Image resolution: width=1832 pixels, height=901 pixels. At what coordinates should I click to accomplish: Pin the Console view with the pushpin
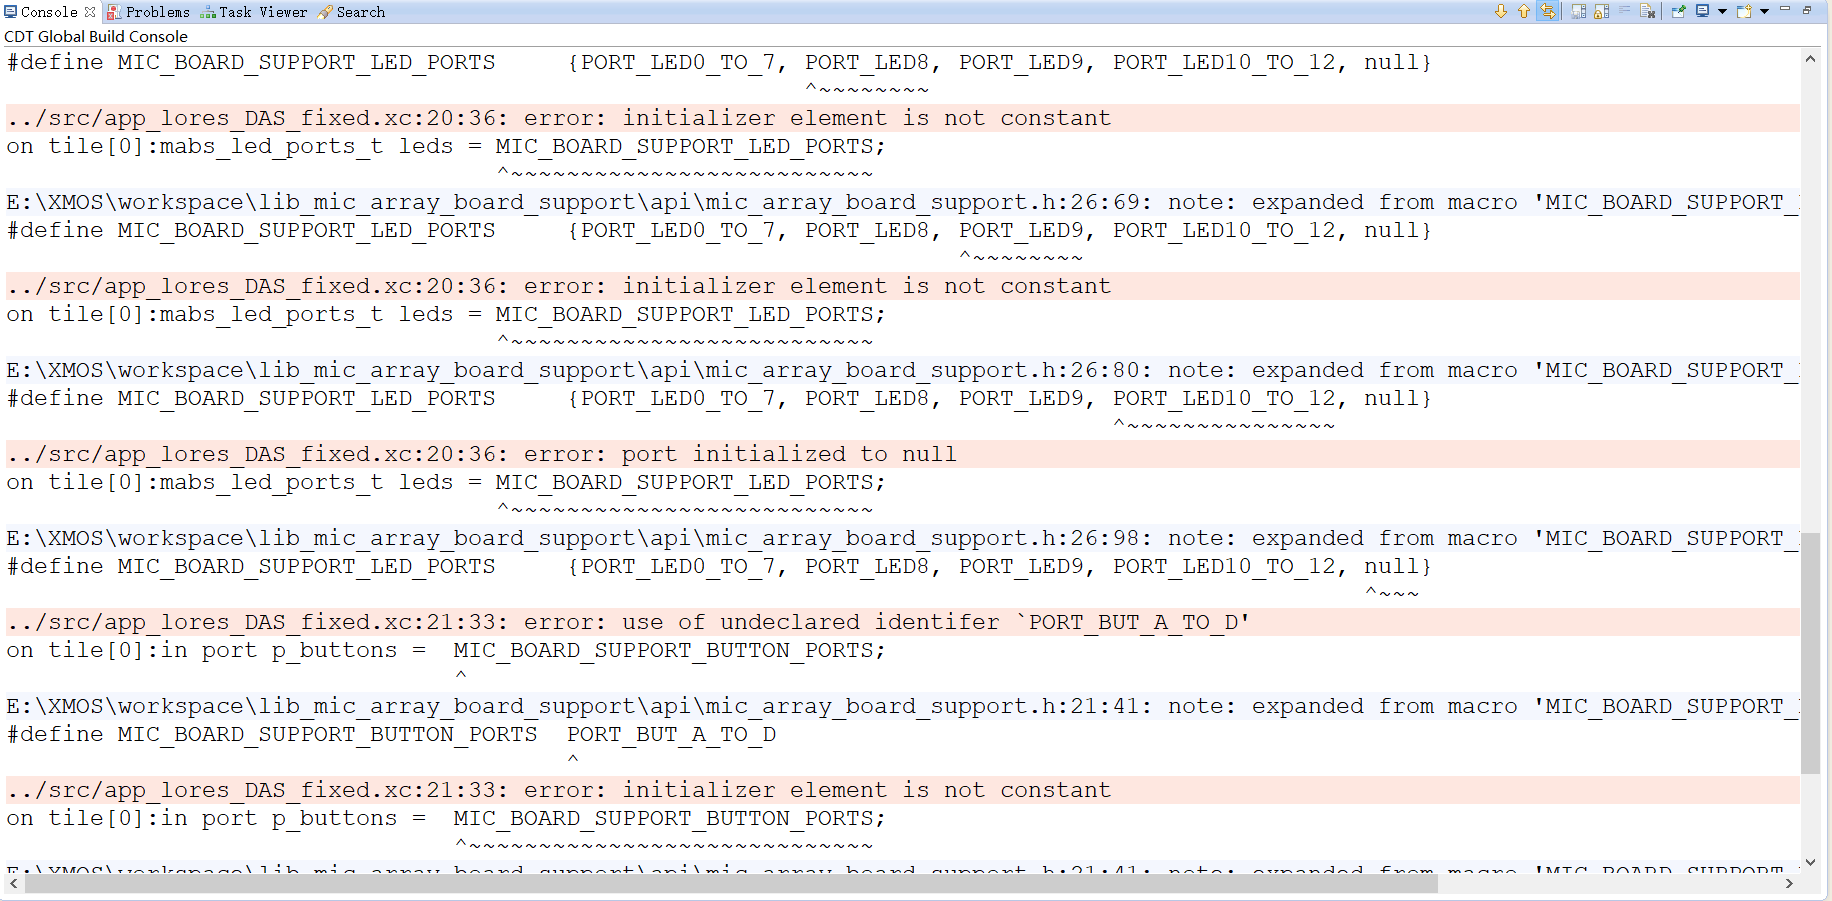tap(1678, 11)
